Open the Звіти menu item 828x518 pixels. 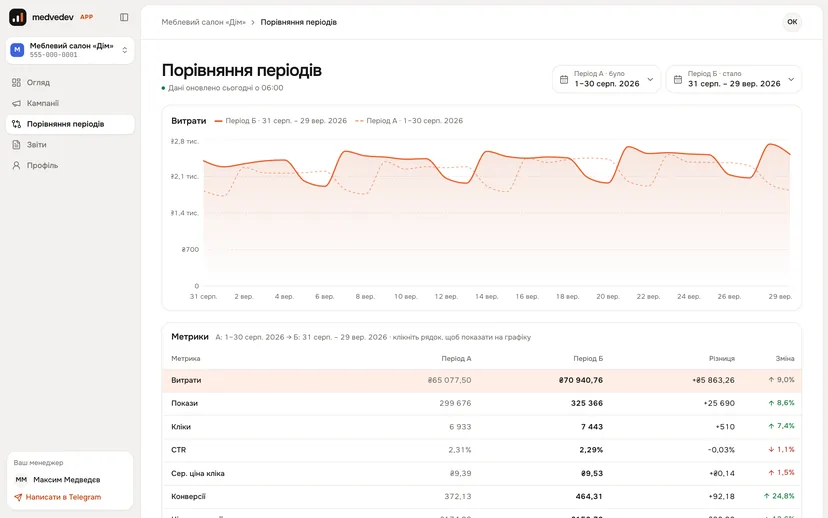tap(70, 145)
